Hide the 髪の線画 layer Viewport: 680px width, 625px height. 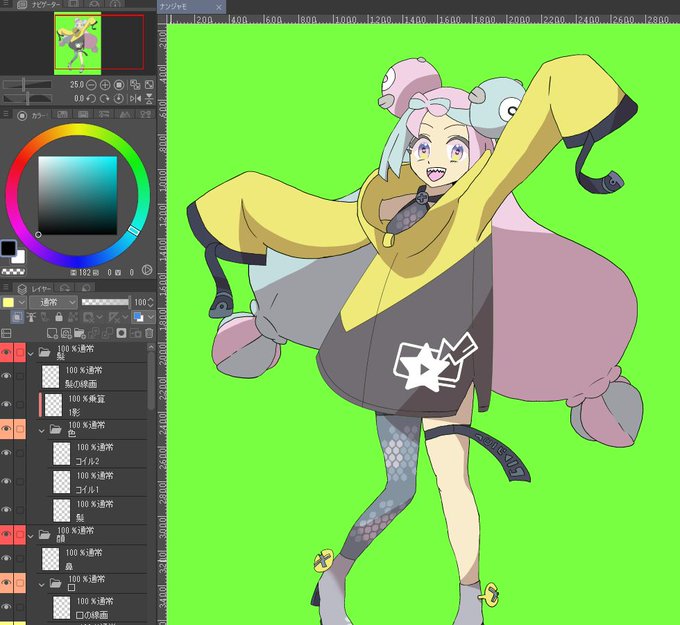click(6, 376)
